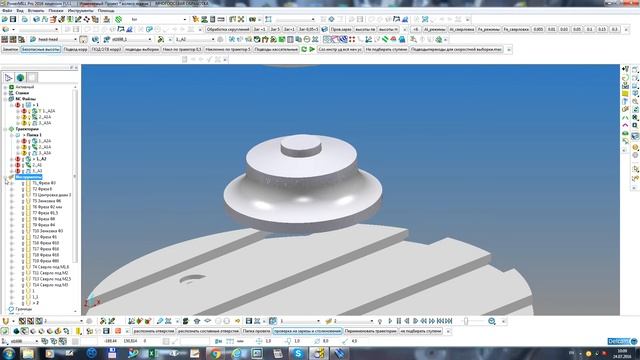Open the Помощь menu
The width and height of the screenshot is (640, 360).
pos(106,11)
